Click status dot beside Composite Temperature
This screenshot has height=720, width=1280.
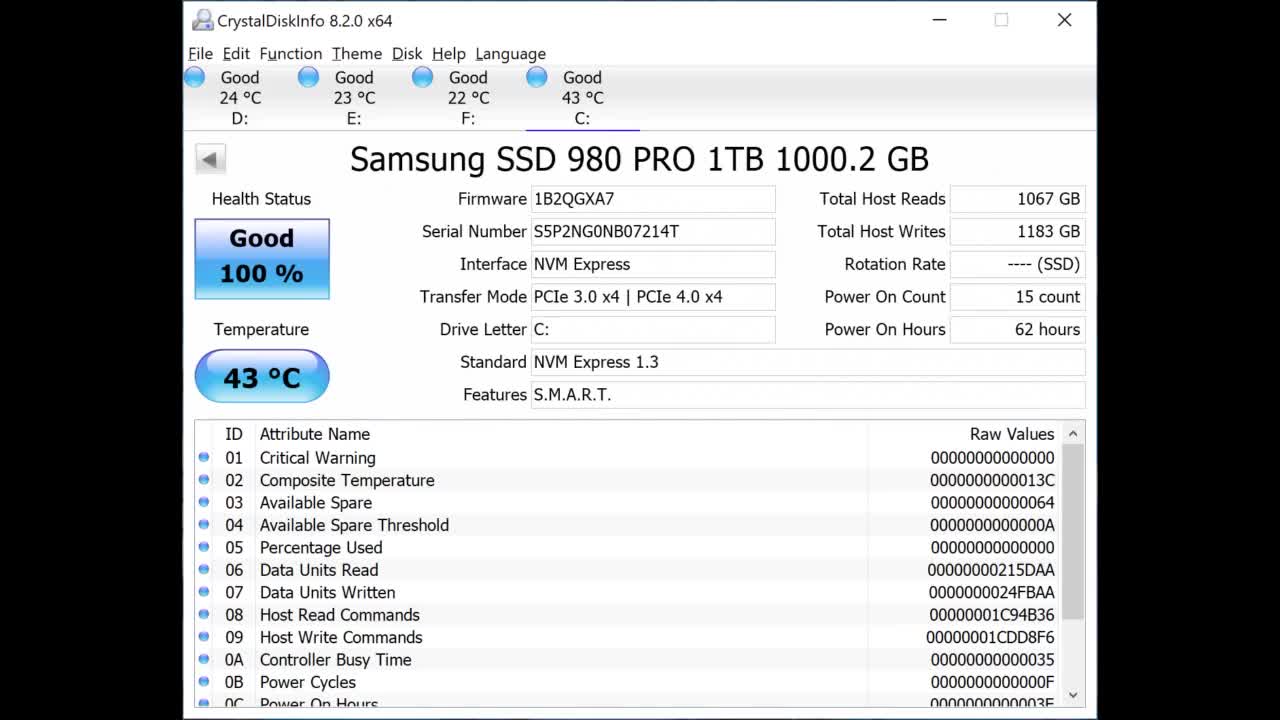(x=204, y=480)
